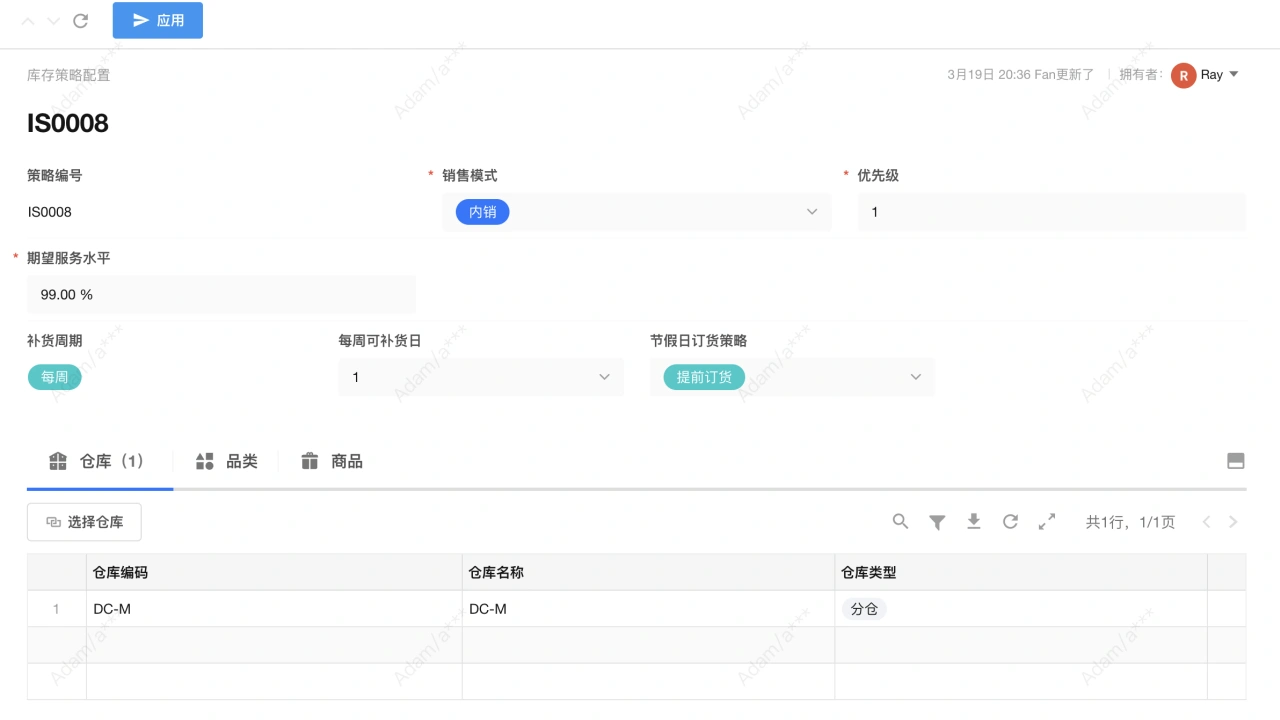
Task: Click the 选择仓库 button
Action: click(x=84, y=521)
